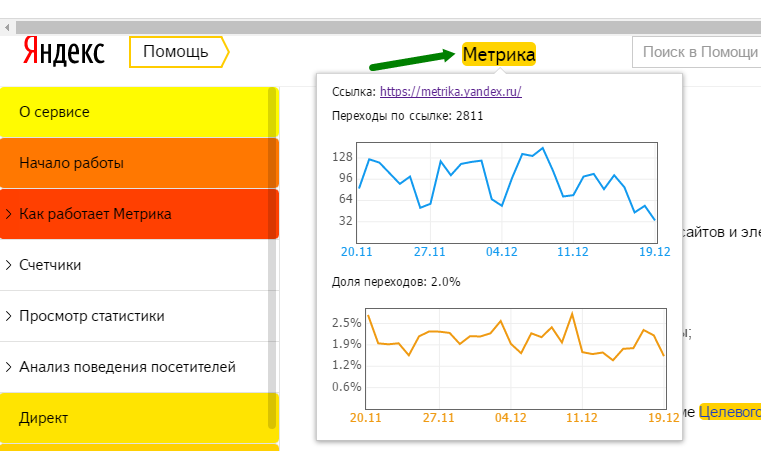Select О сервисе in sidebar
This screenshot has width=761, height=451.
(139, 112)
